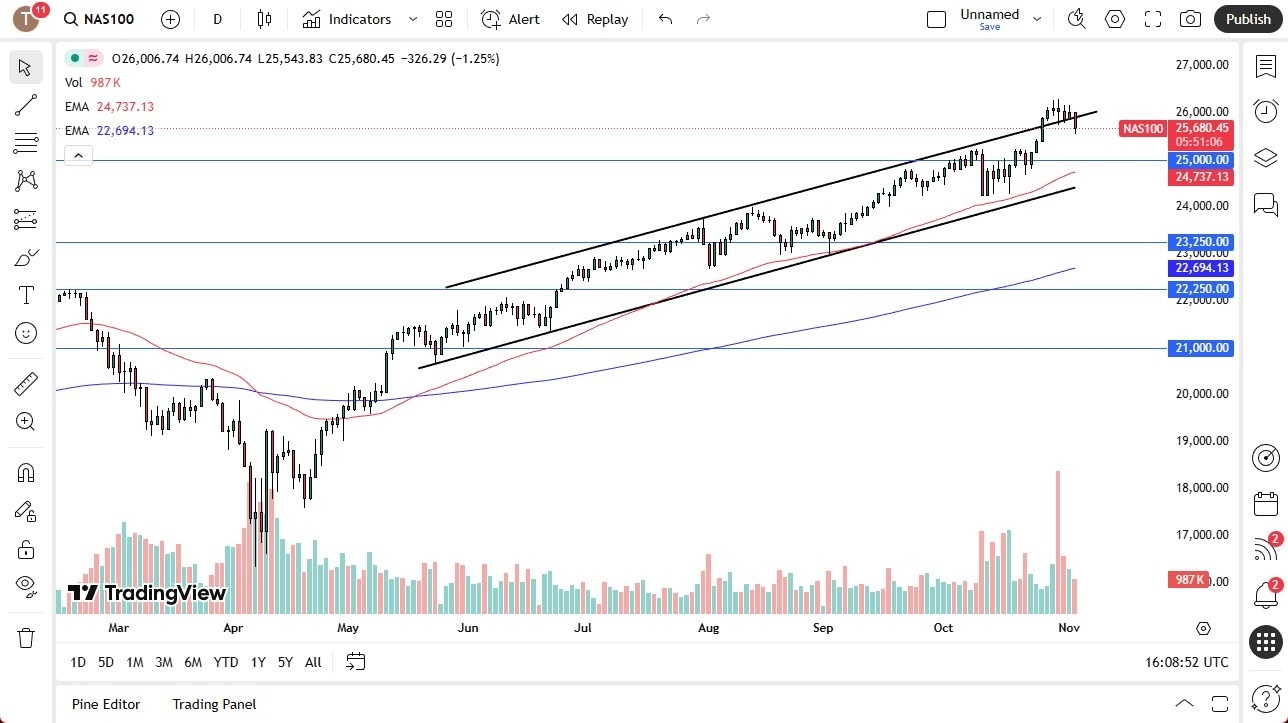The width and height of the screenshot is (1288, 723).
Task: Hide all drawings using the eye icon
Action: 25,585
